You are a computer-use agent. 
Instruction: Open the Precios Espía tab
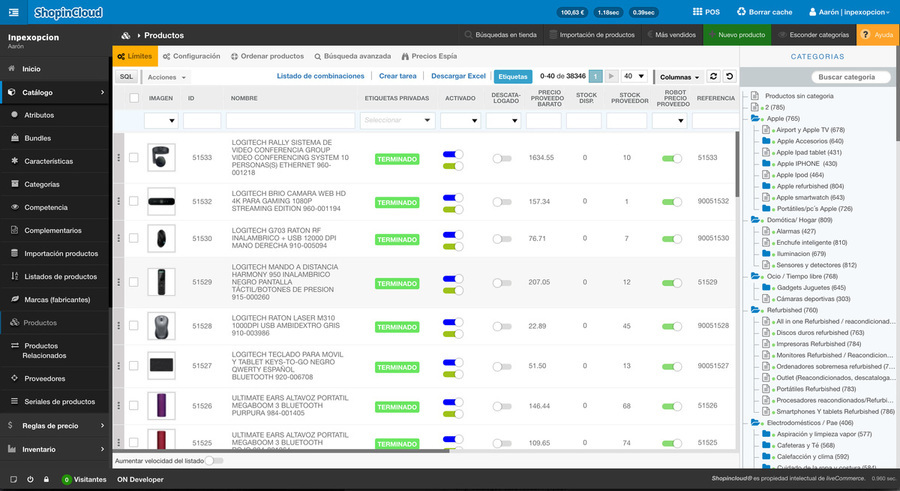pyautogui.click(x=429, y=56)
